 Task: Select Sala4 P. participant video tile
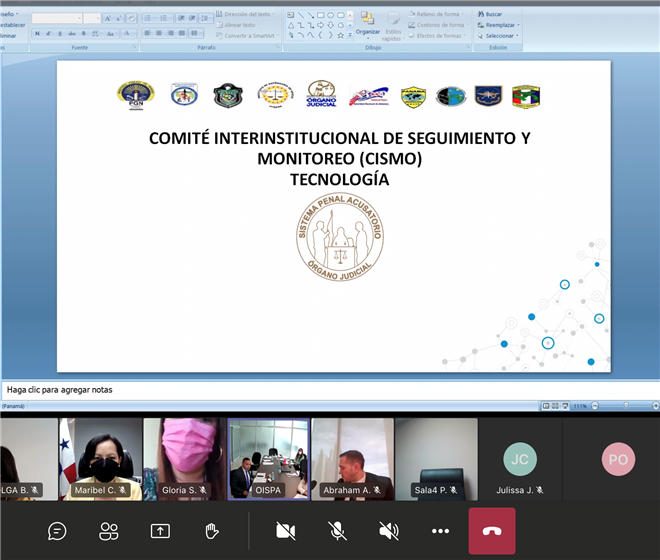[436, 459]
